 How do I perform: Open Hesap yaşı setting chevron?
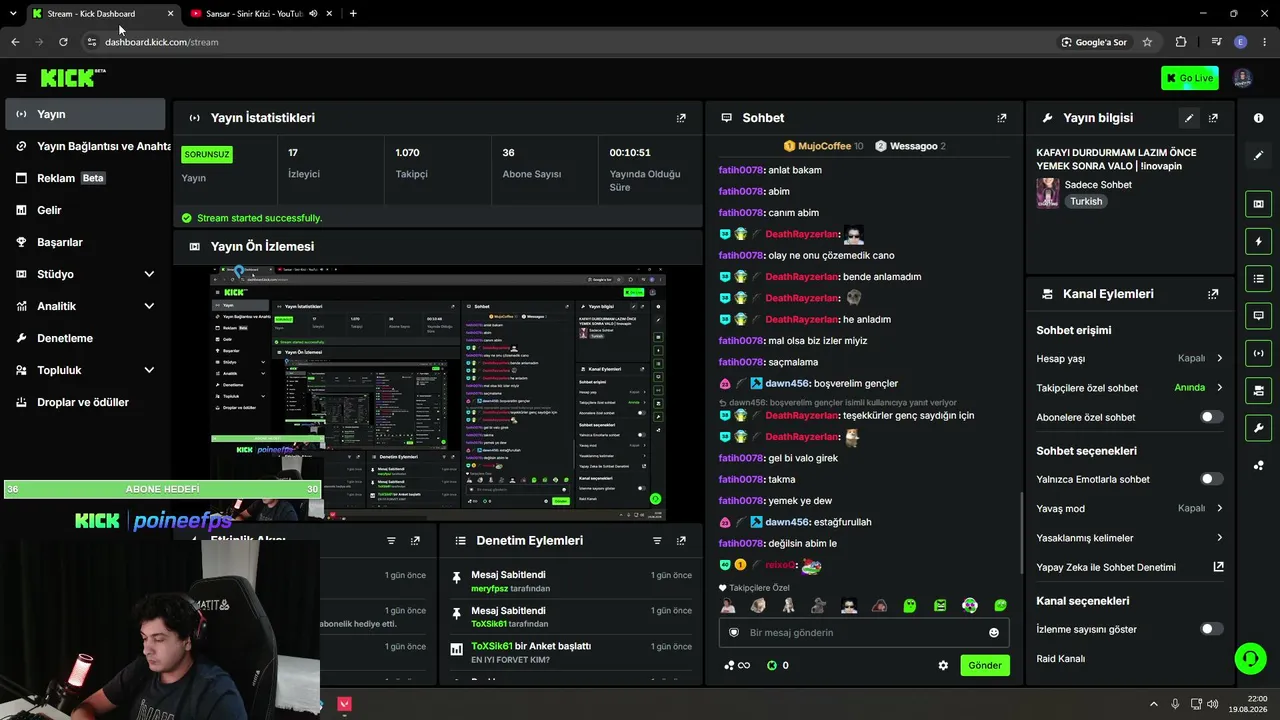coord(1219,358)
